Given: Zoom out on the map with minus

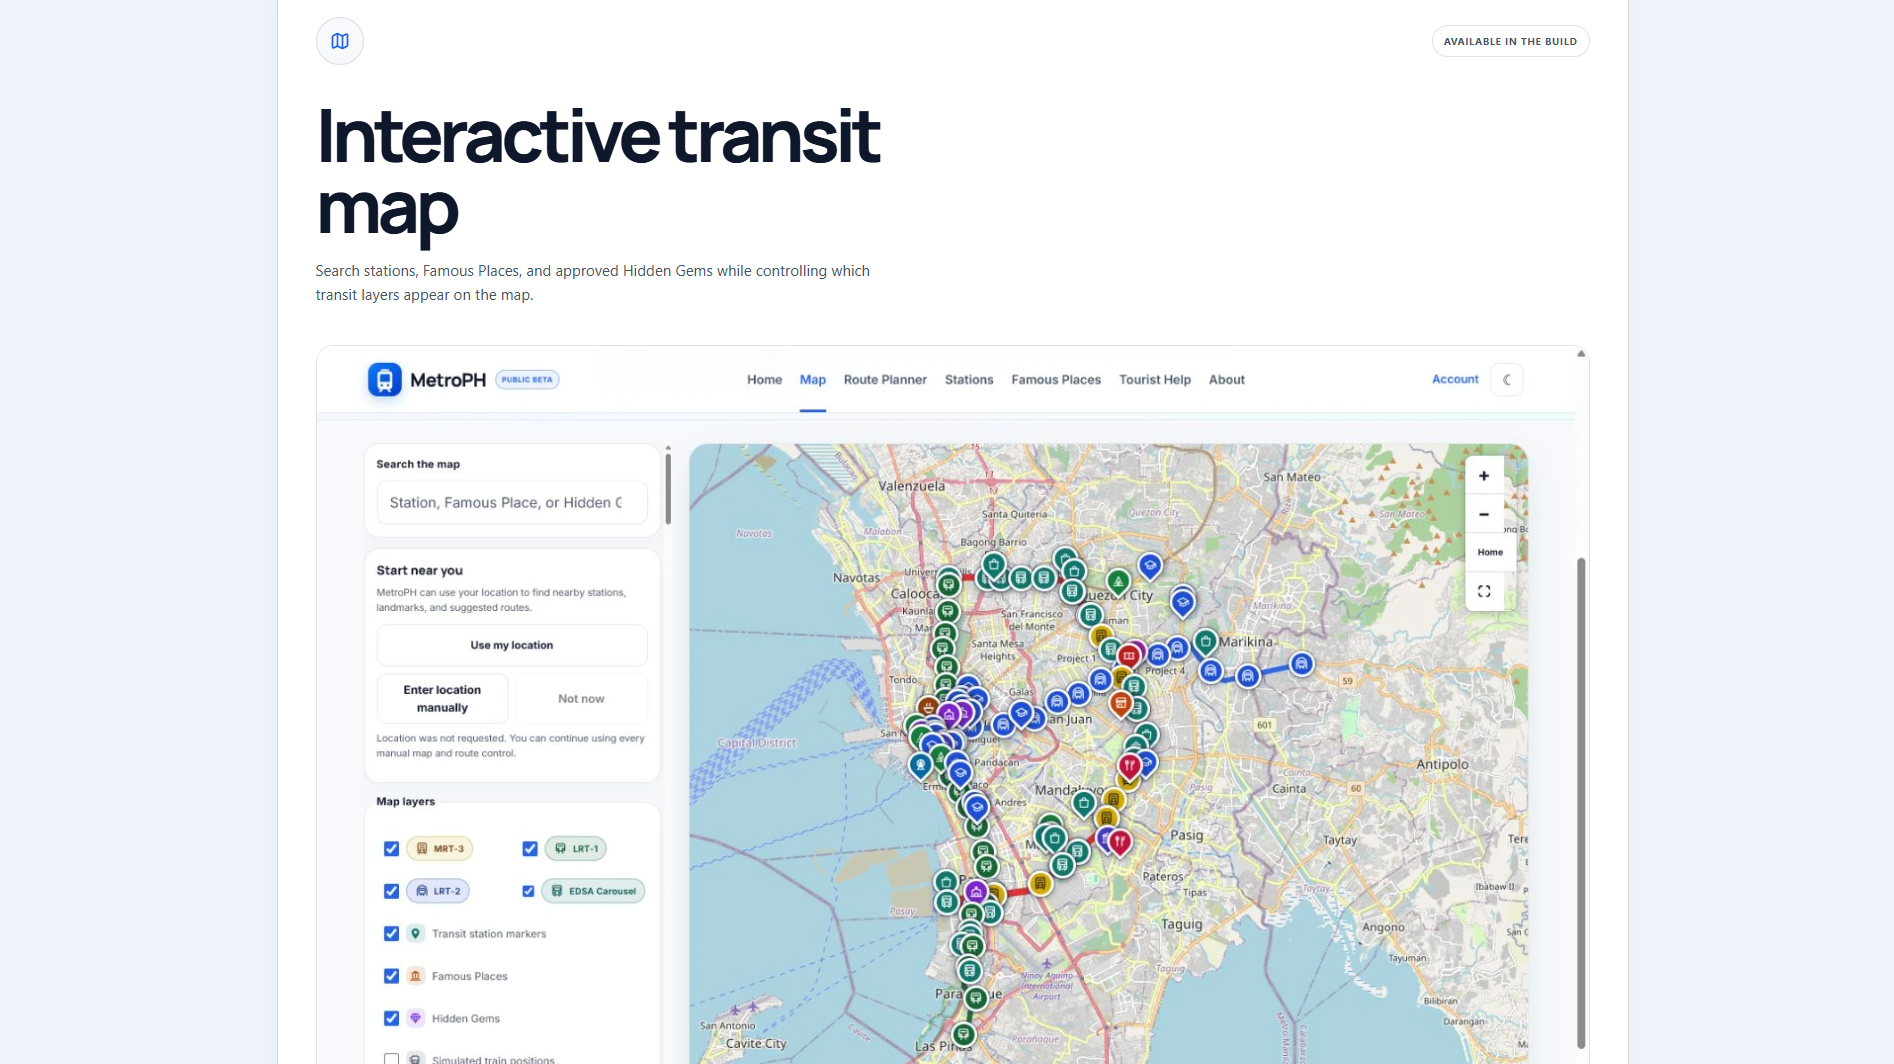Looking at the screenshot, I should click(1484, 514).
